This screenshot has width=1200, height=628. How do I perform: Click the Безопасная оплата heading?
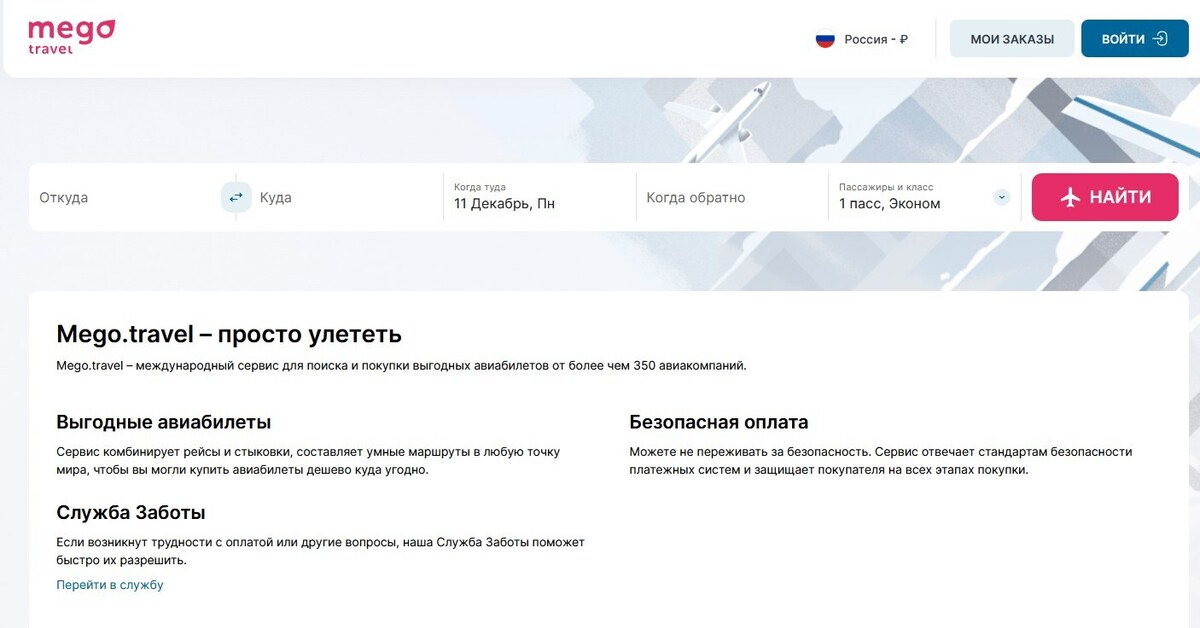coord(719,422)
